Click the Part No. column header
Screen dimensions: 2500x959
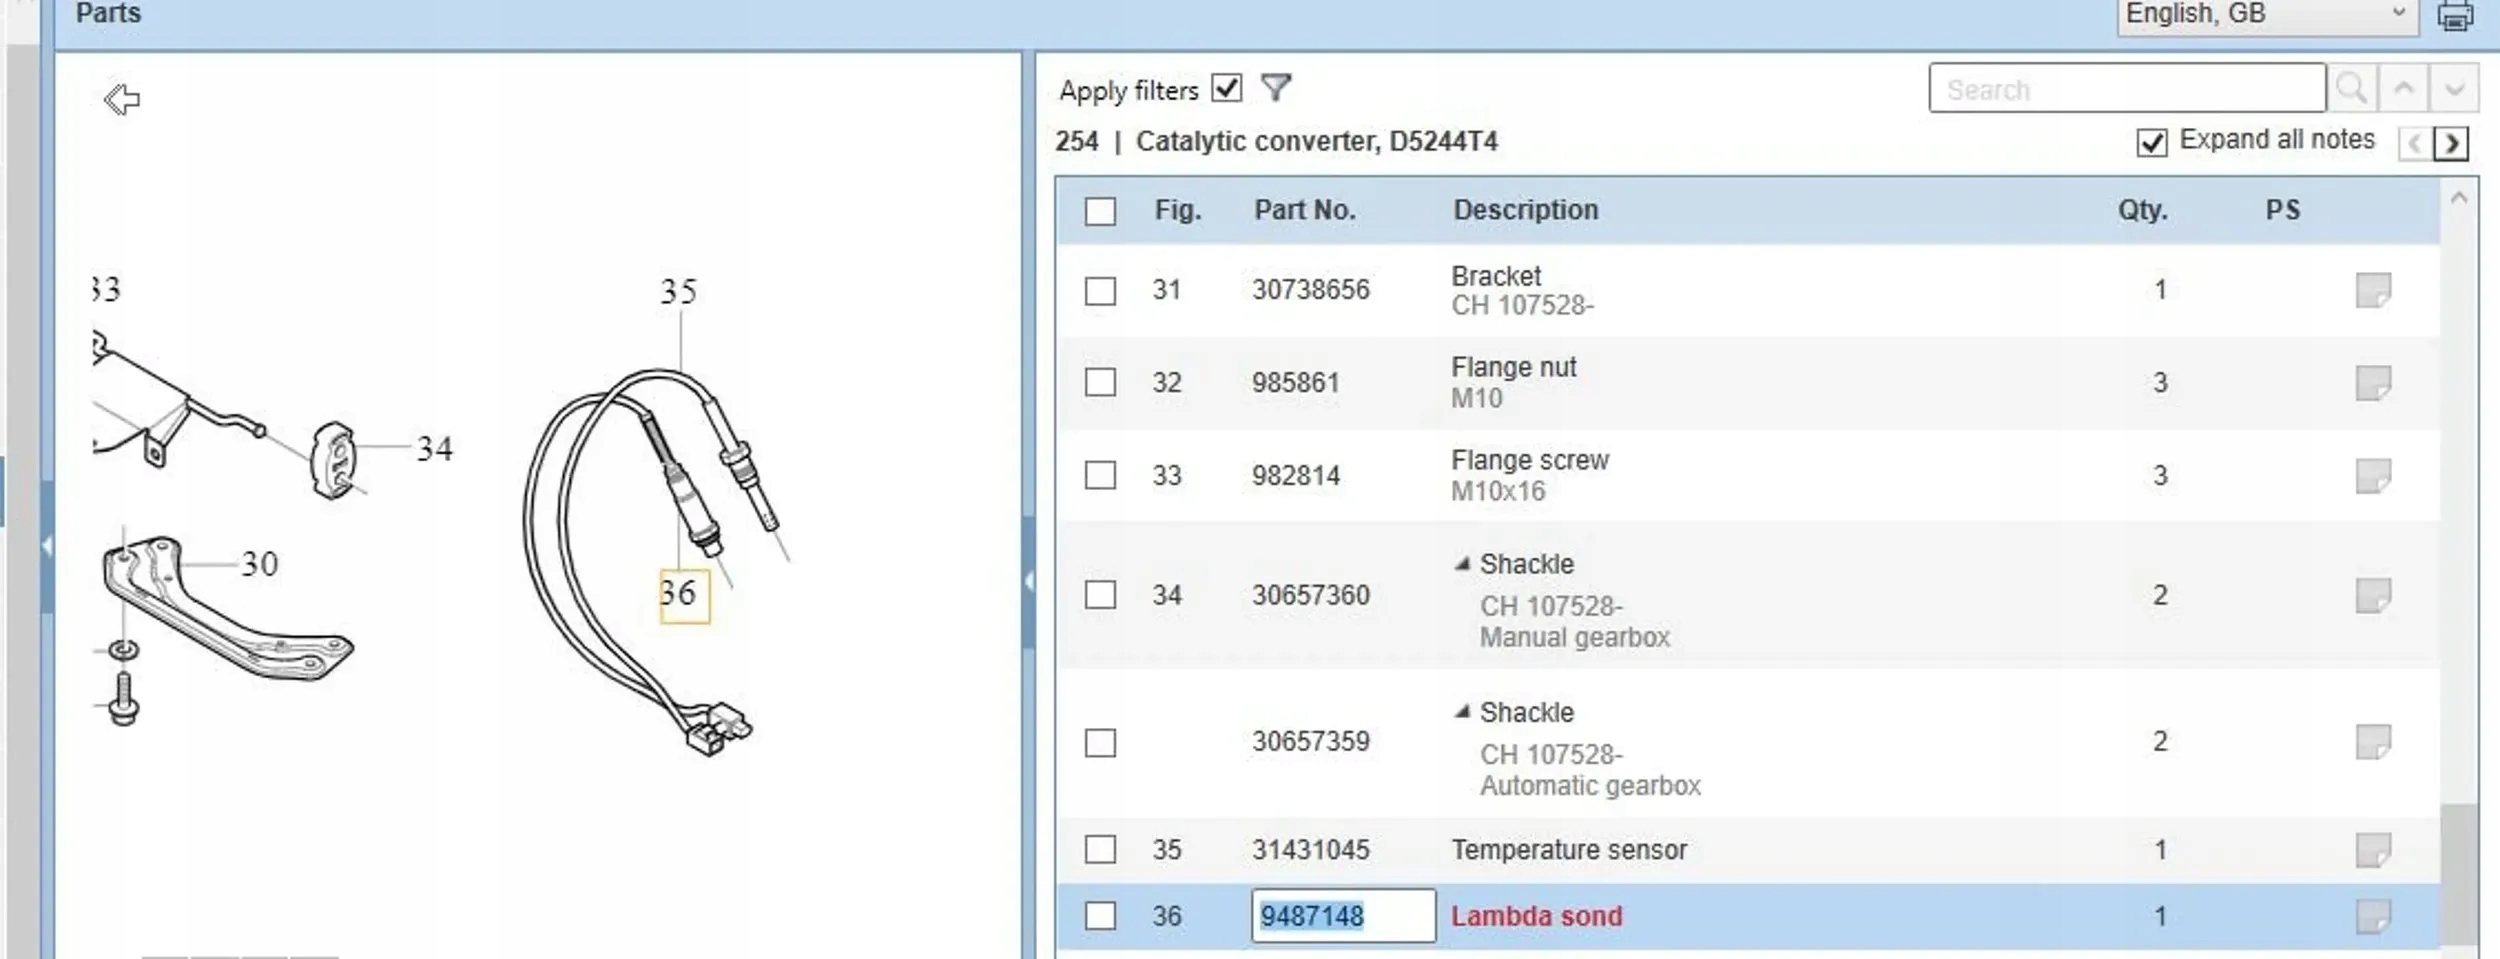(1305, 210)
